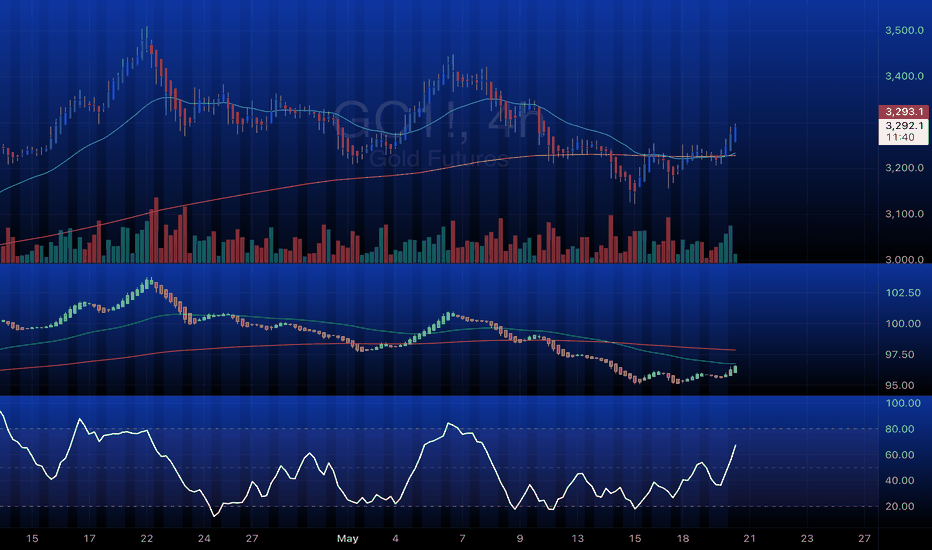
Task: Click 3,100.0 on the price axis
Action: pyautogui.click(x=904, y=214)
